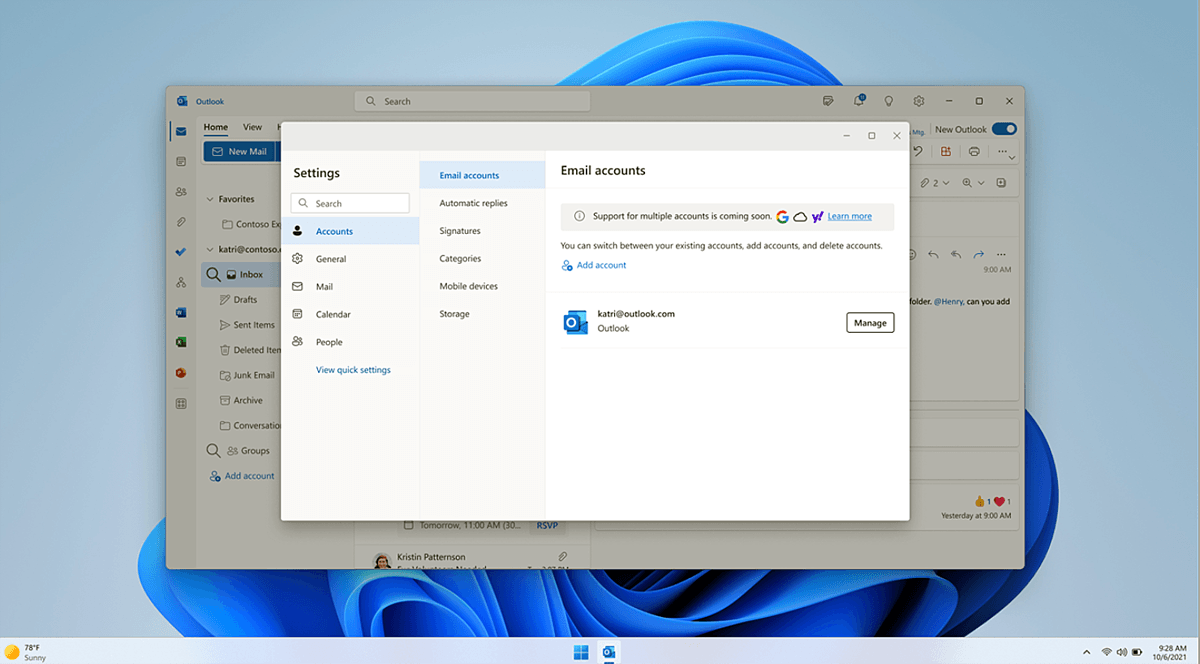Open the ribbon's three-dot overflow menu
1200x664 pixels.
(x=1002, y=151)
